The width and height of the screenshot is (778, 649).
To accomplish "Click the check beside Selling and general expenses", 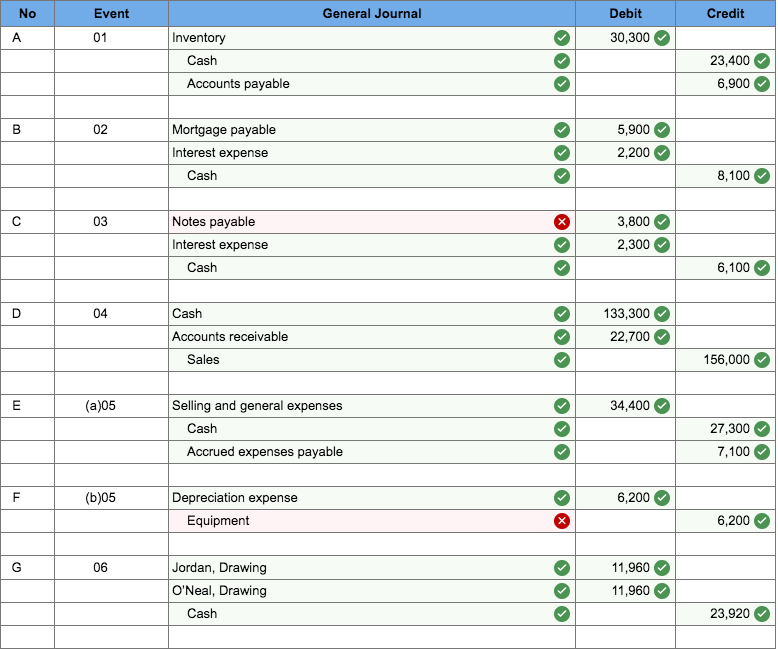I will 562,406.
